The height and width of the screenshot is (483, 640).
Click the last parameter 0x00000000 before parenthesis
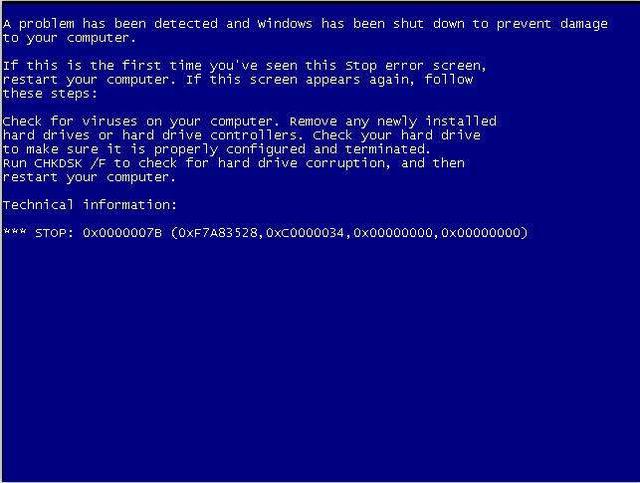click(x=480, y=233)
